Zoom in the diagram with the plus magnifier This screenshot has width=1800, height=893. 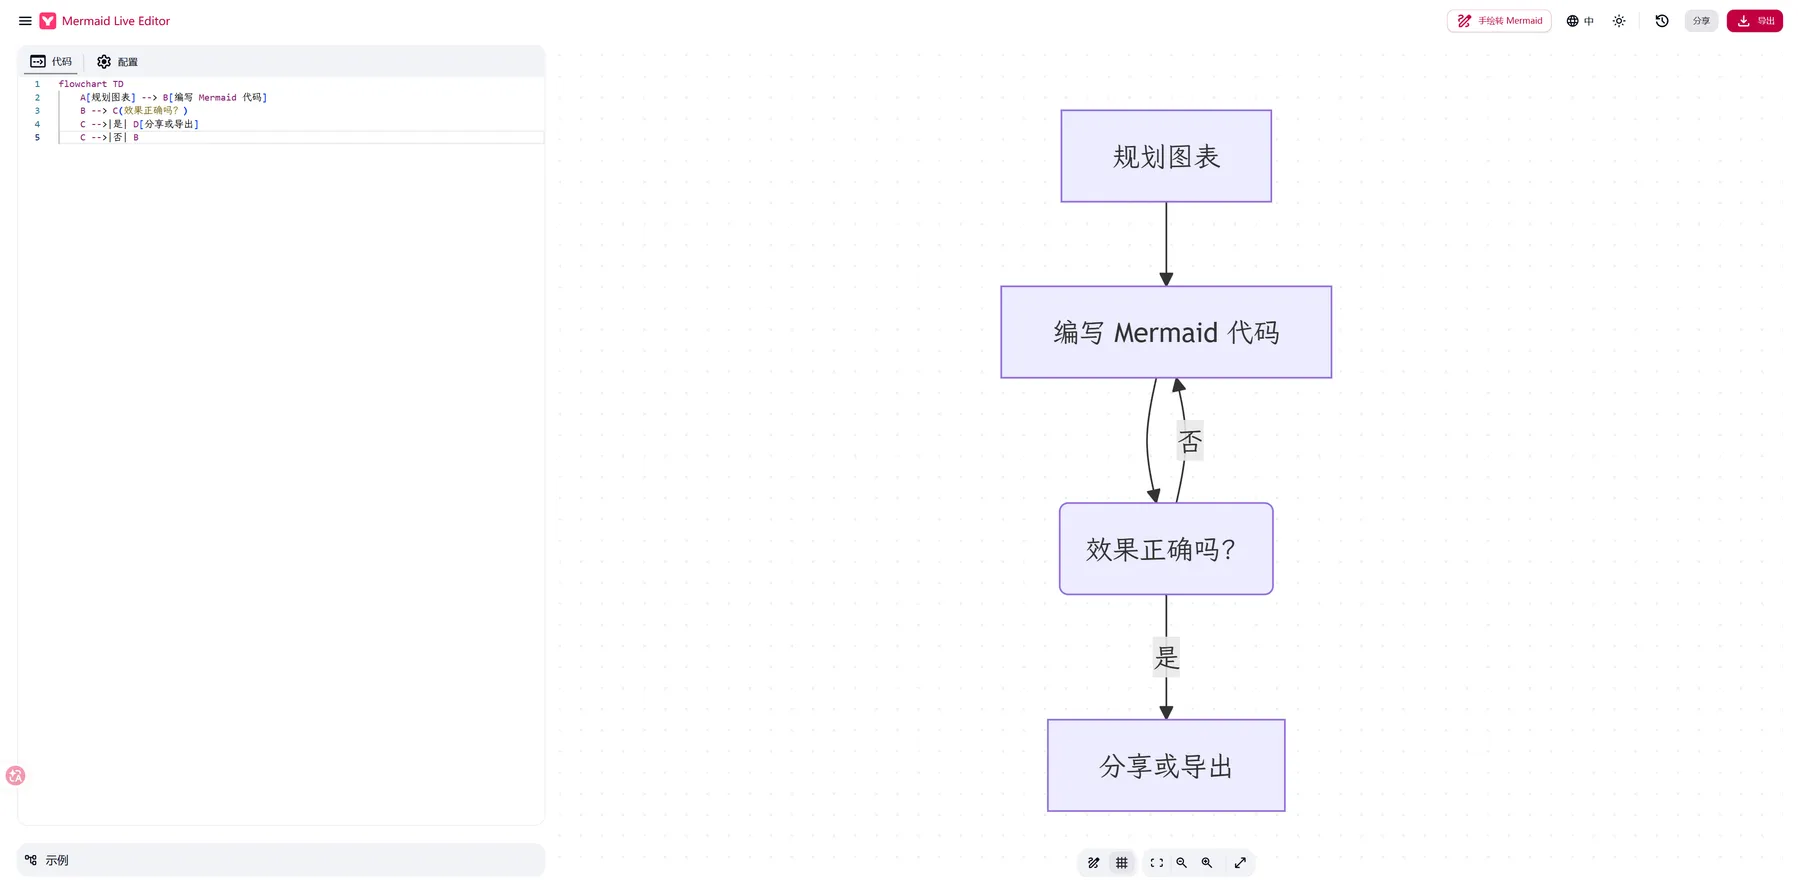pyautogui.click(x=1207, y=863)
